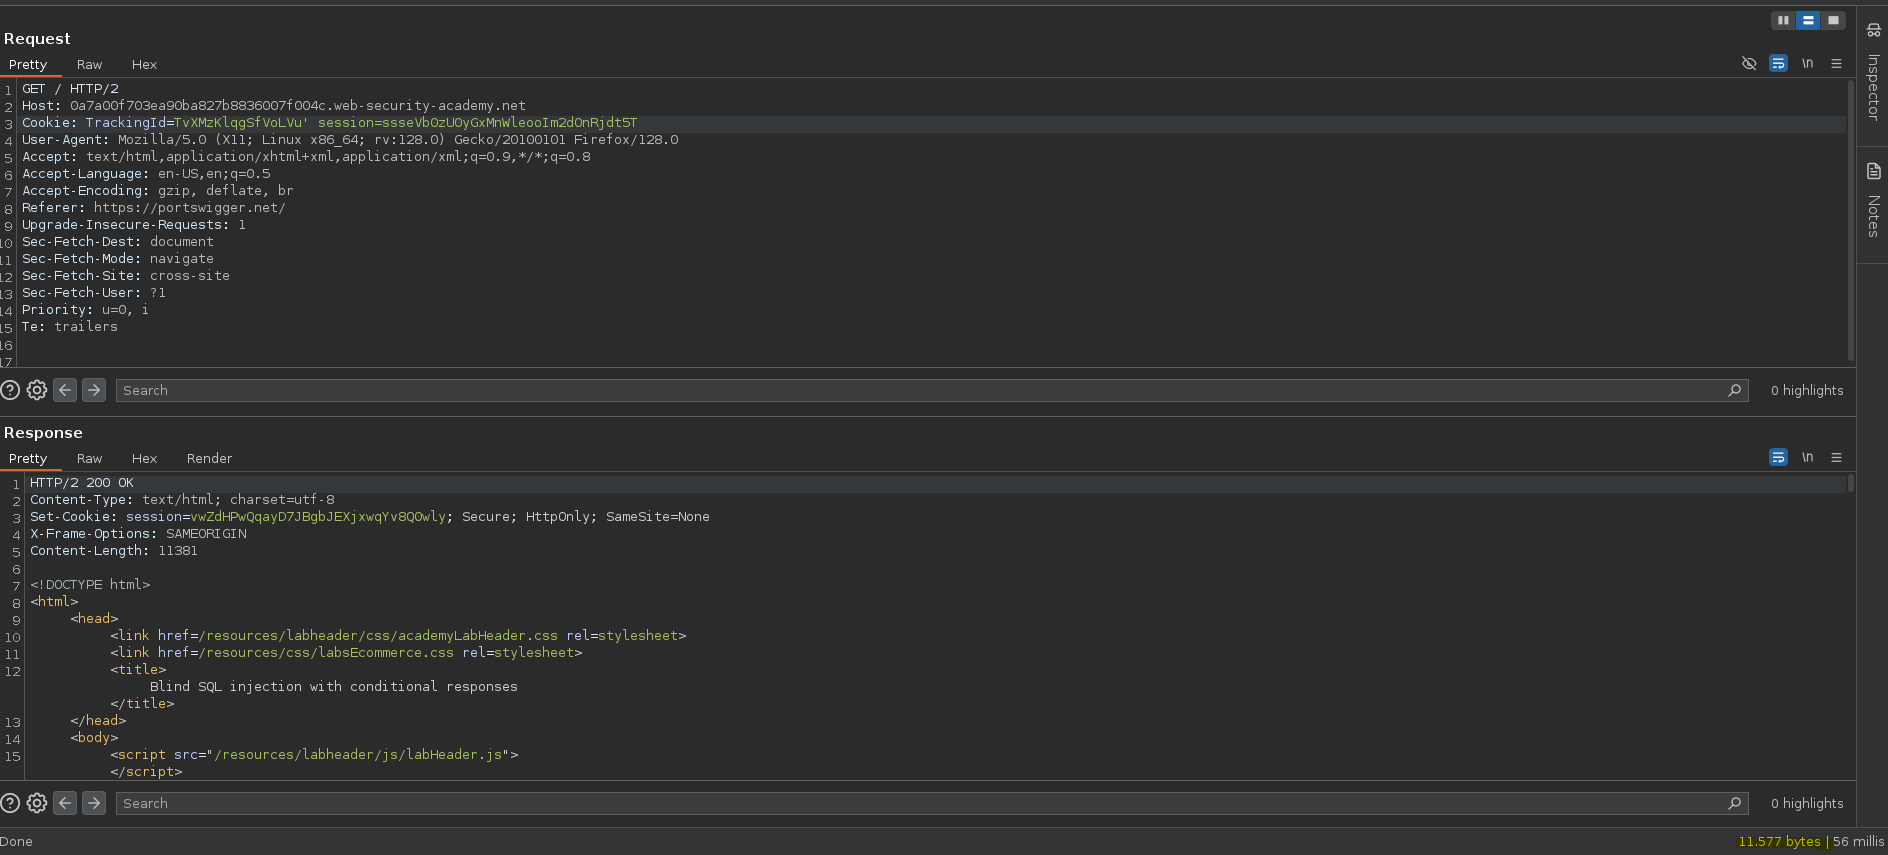The image size is (1888, 855).
Task: Click the Content-Type response header
Action: [x=182, y=500]
